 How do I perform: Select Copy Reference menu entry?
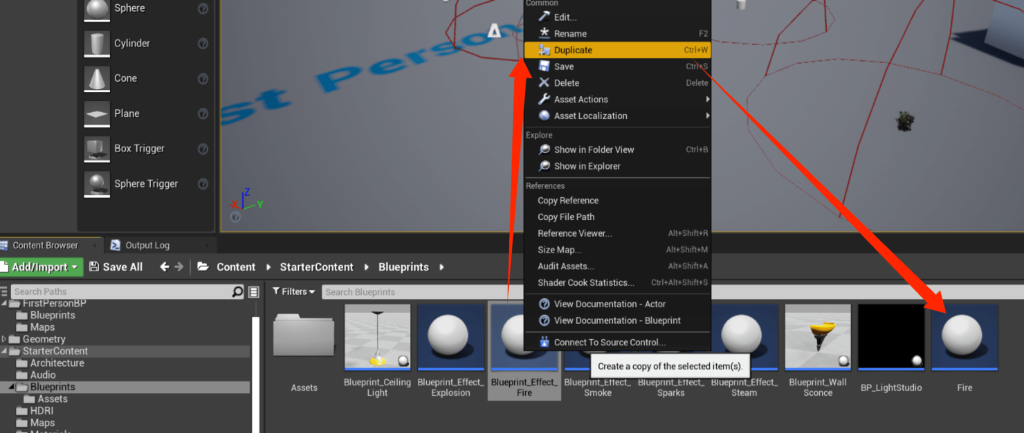pyautogui.click(x=617, y=200)
